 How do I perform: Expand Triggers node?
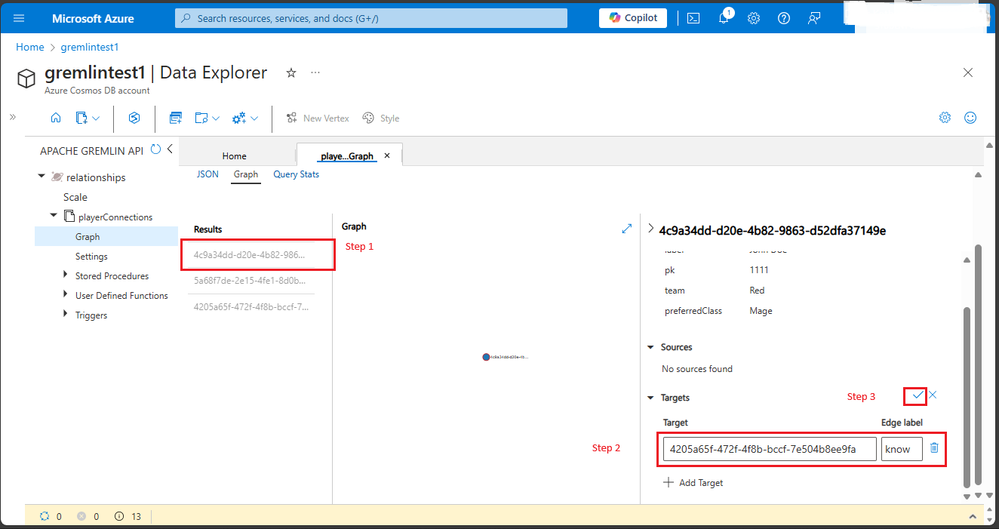(65, 314)
